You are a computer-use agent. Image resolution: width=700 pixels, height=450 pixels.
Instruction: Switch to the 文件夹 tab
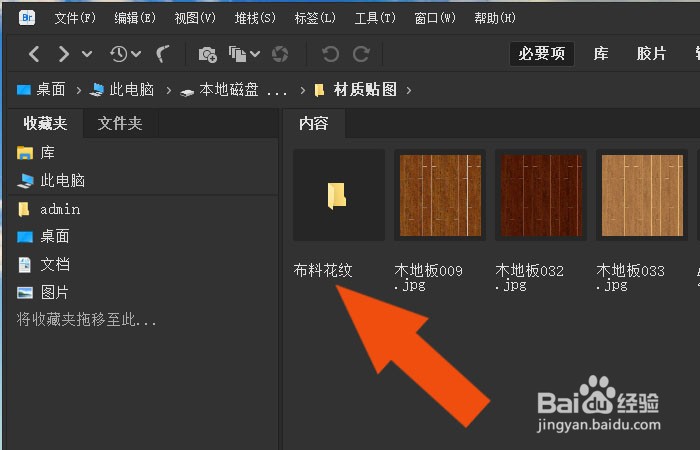[x=120, y=123]
